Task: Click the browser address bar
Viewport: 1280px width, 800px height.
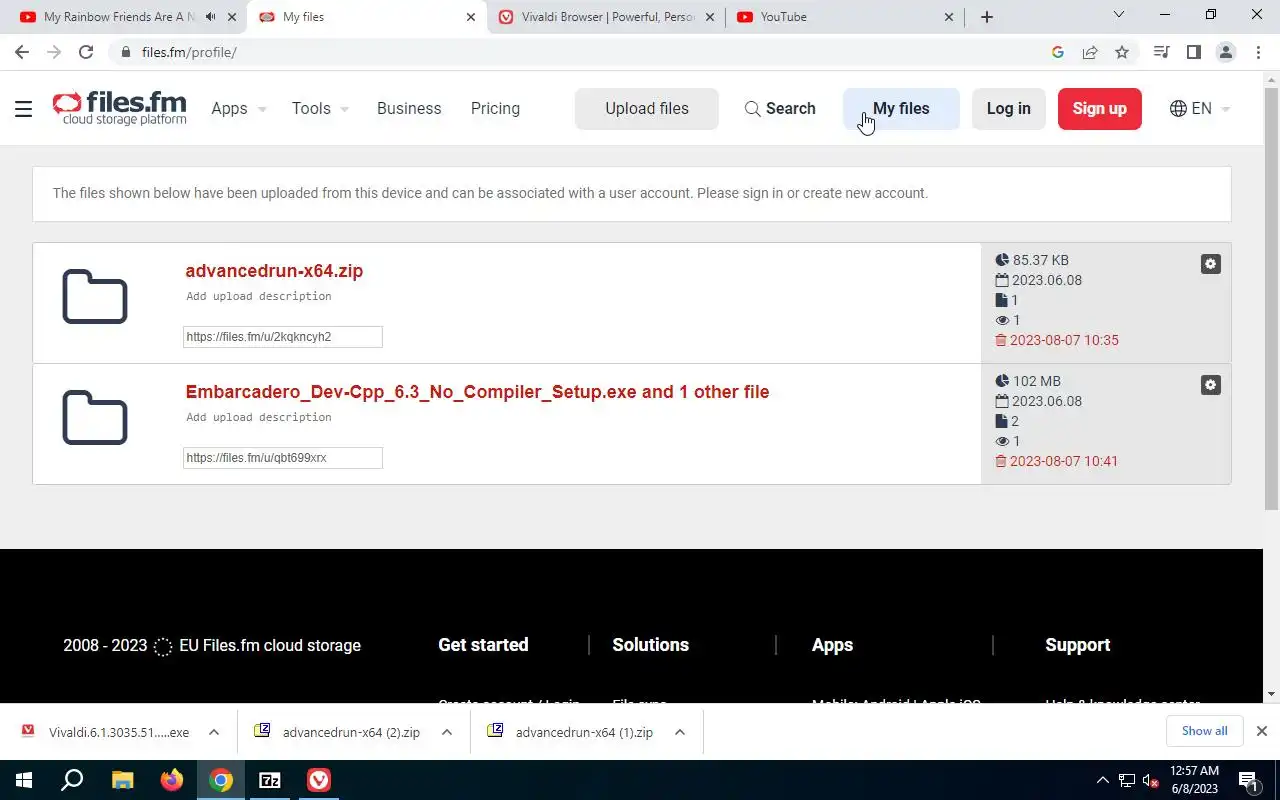Action: tap(580, 52)
